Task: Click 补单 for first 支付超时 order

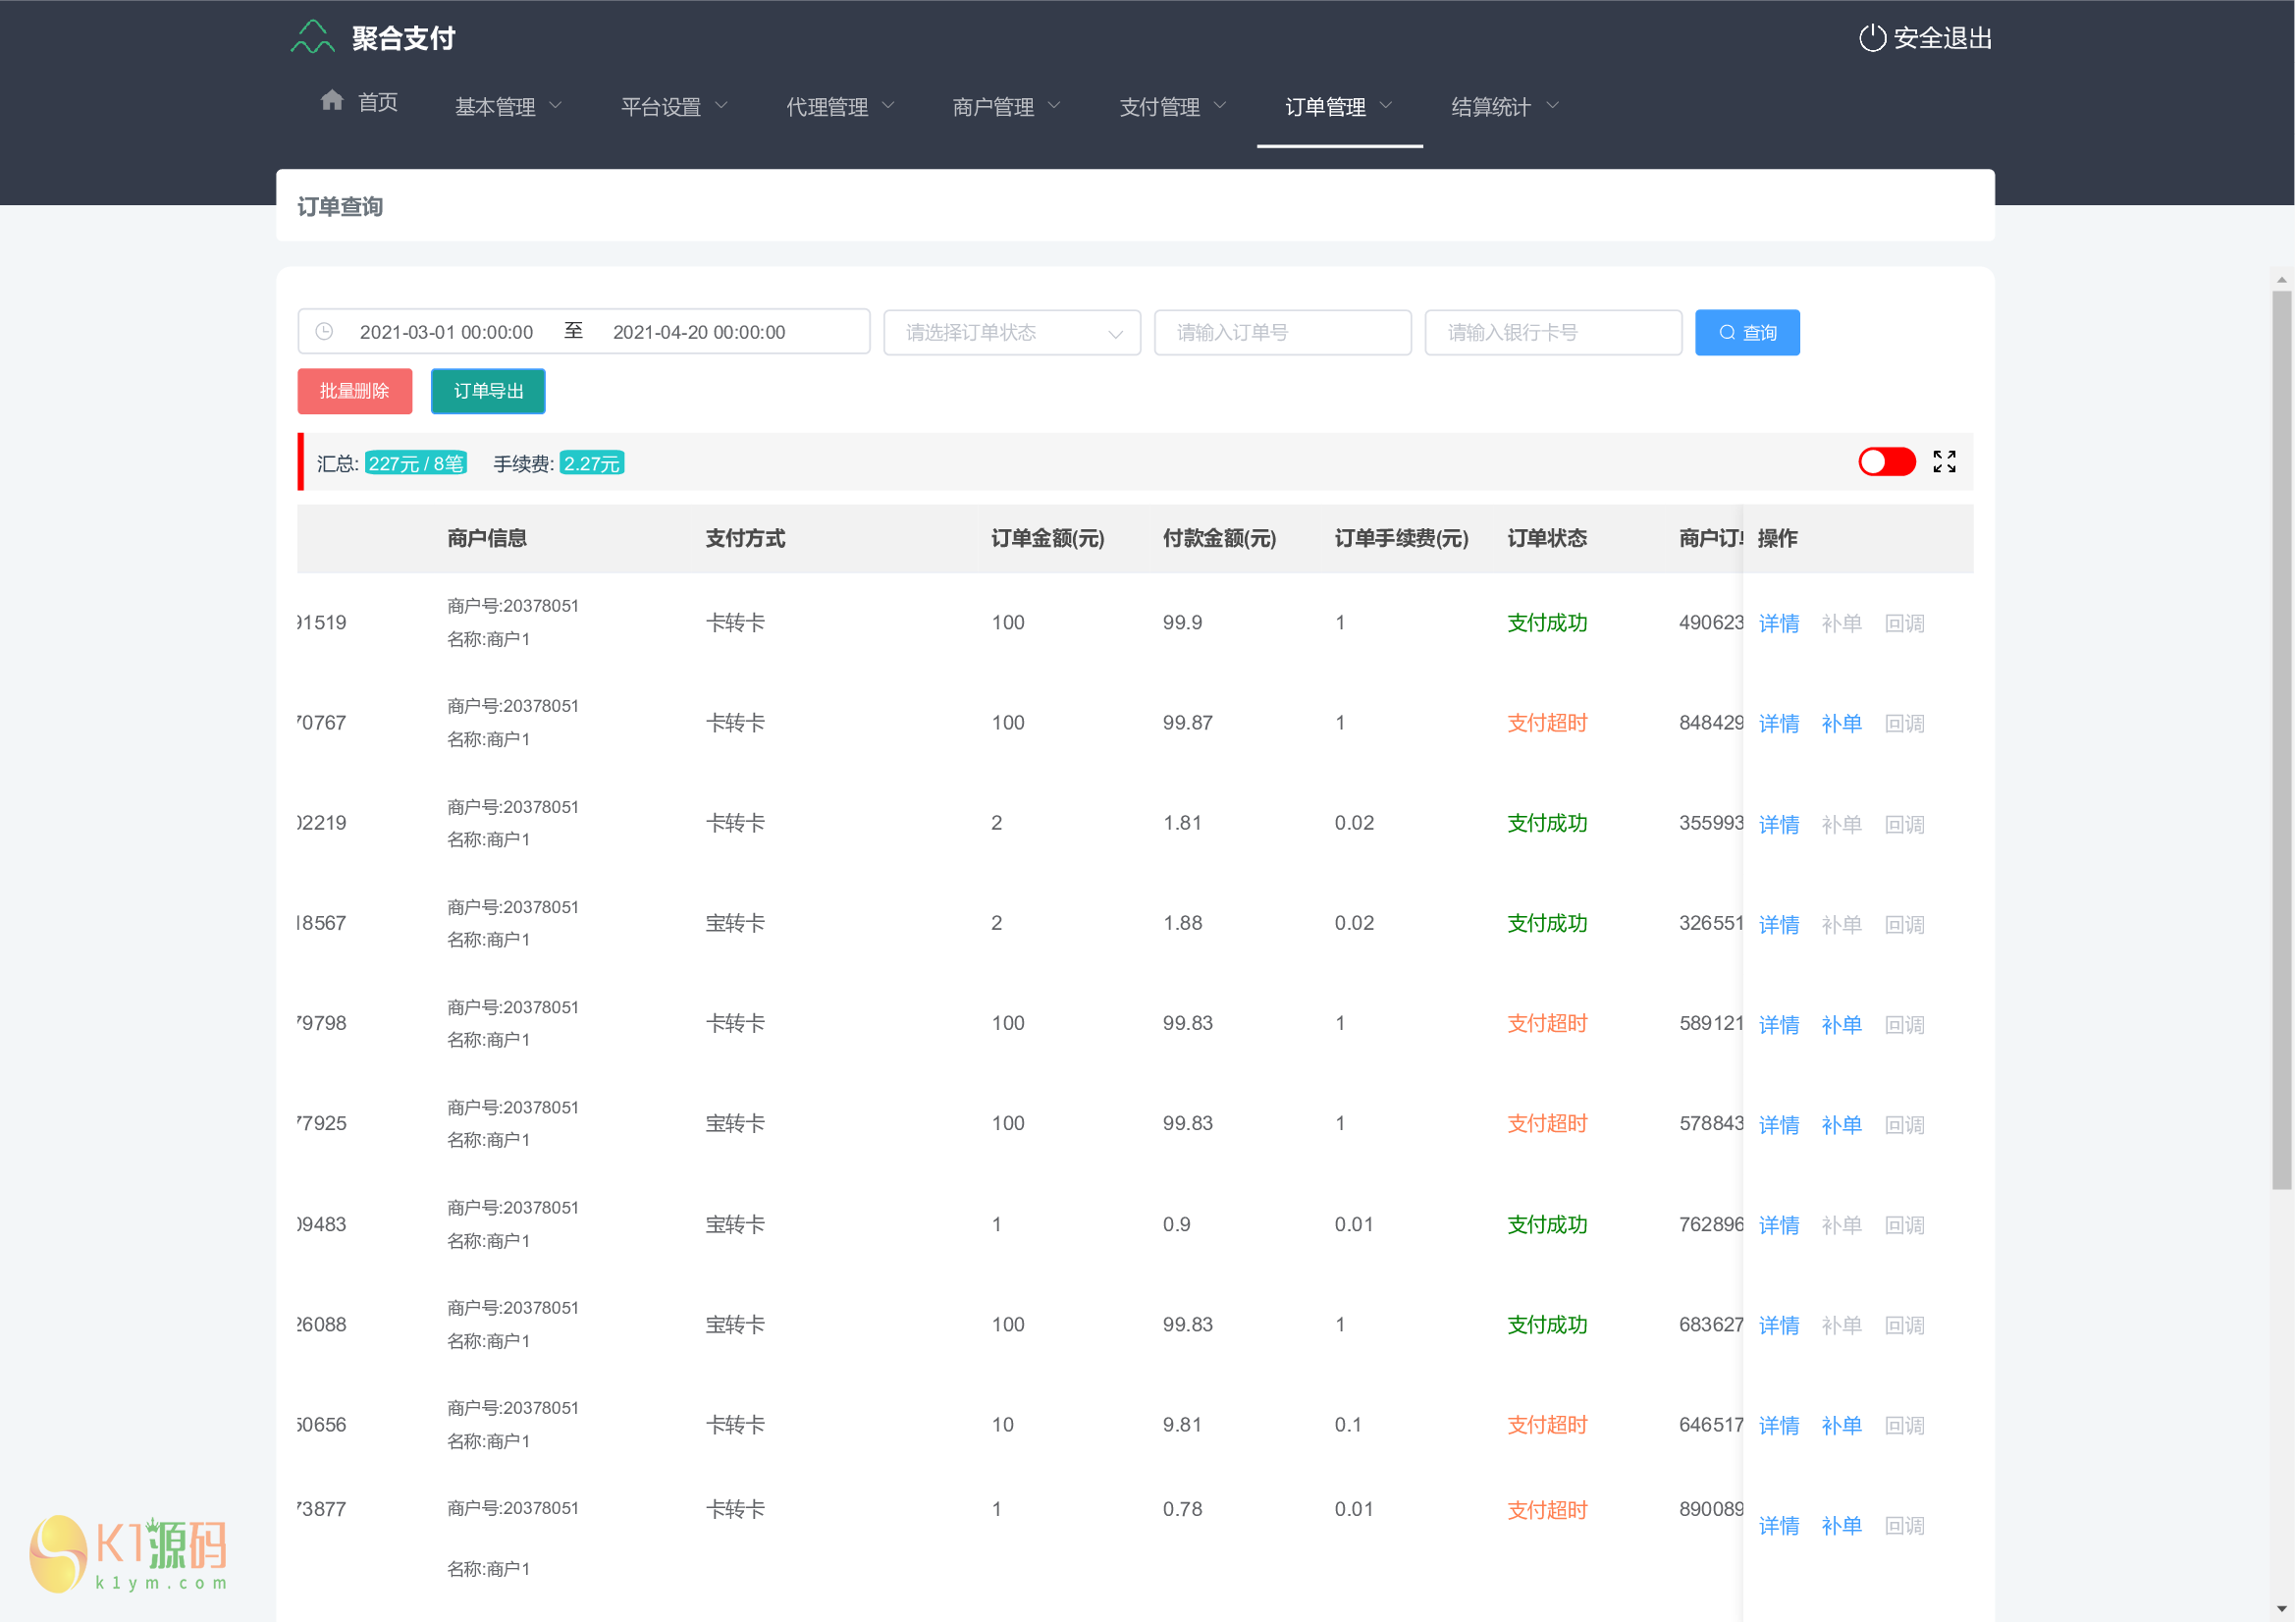Action: (1841, 724)
